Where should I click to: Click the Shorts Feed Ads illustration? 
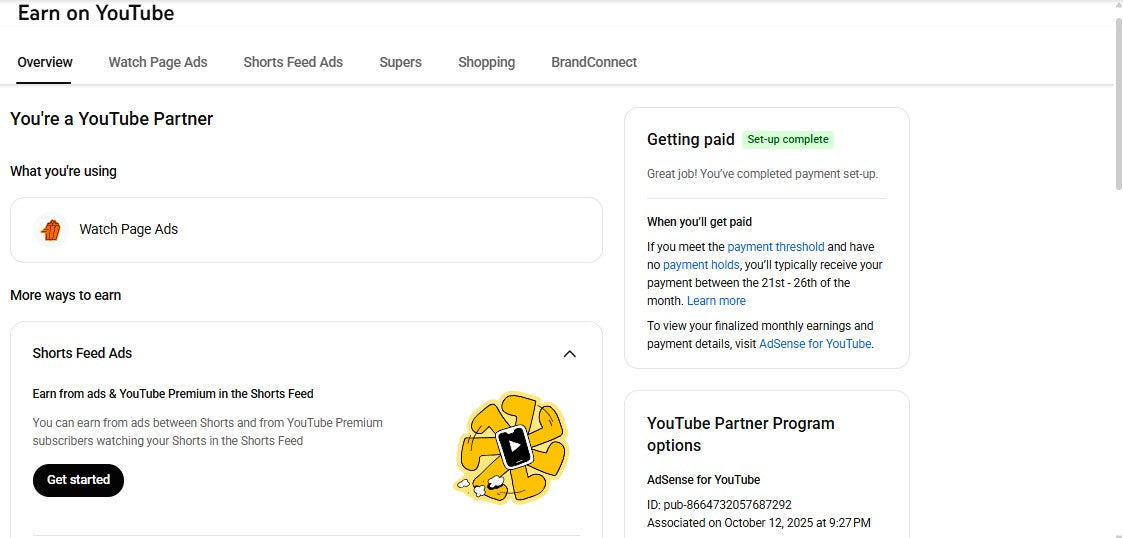click(511, 447)
